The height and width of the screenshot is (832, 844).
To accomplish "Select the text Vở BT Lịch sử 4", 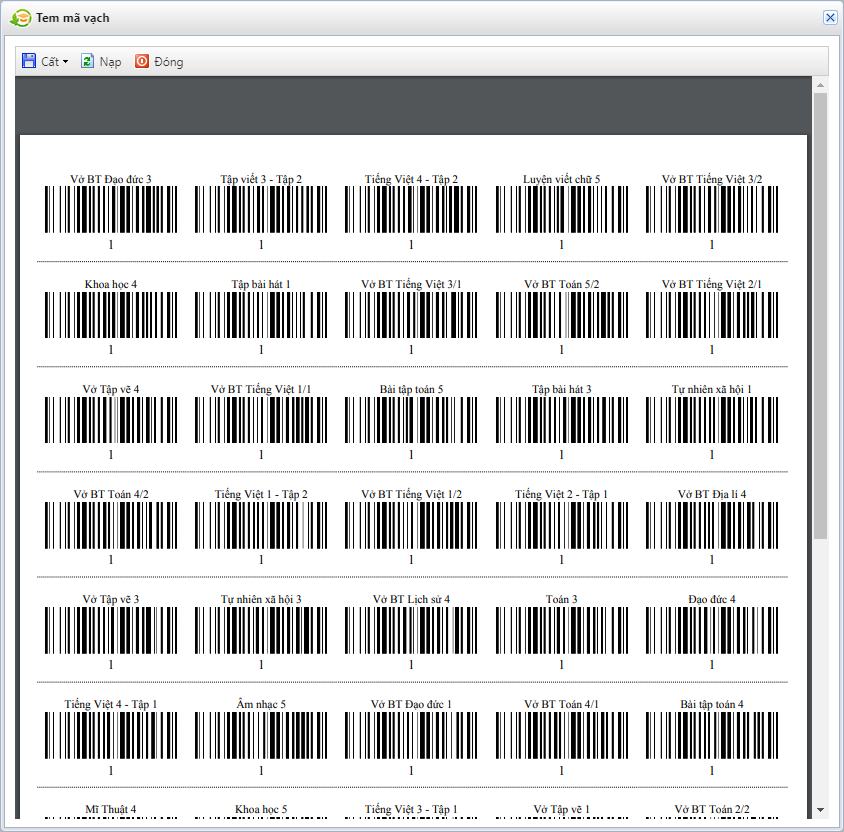I will coord(411,599).
